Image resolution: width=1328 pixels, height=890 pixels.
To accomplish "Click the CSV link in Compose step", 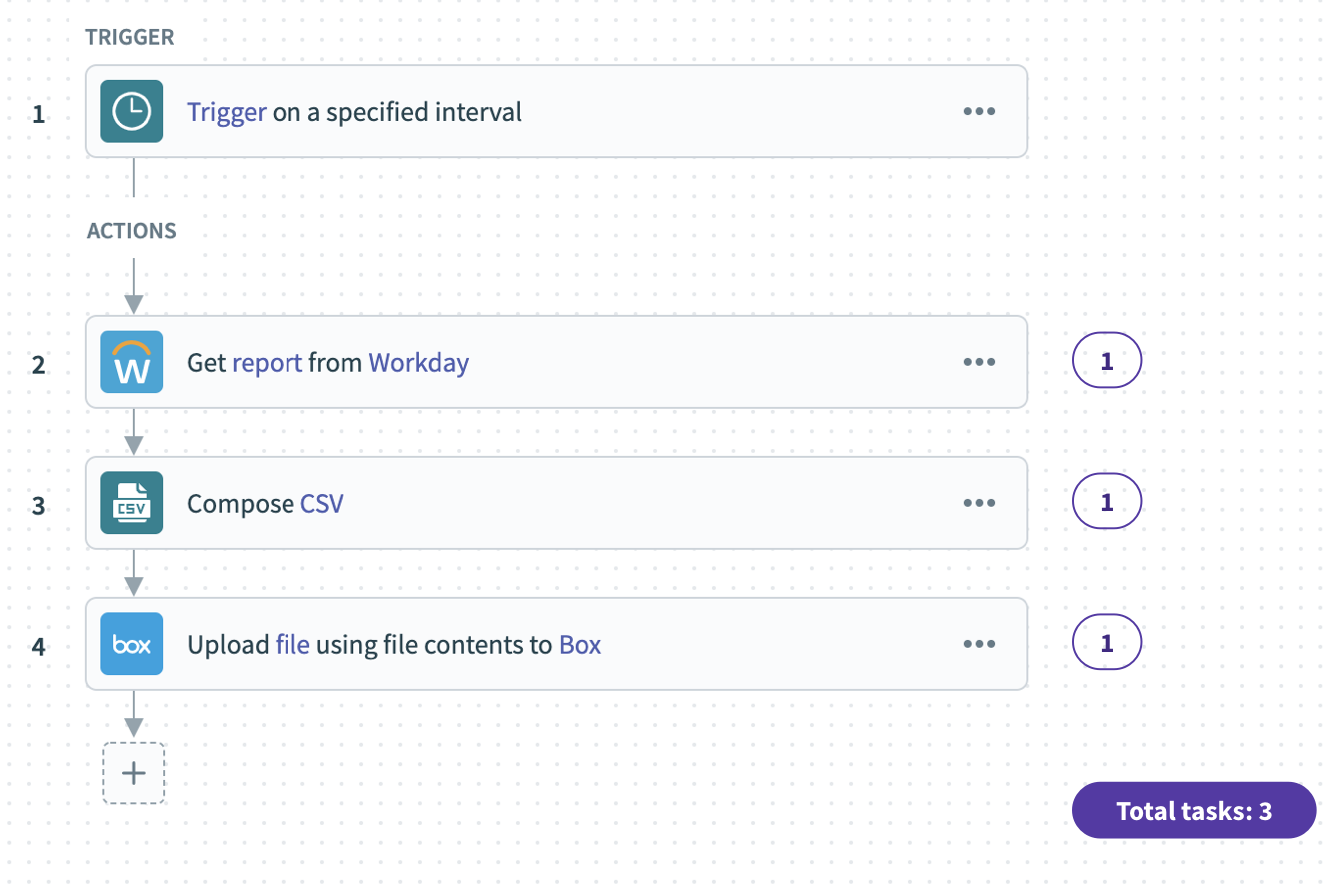I will click(323, 504).
